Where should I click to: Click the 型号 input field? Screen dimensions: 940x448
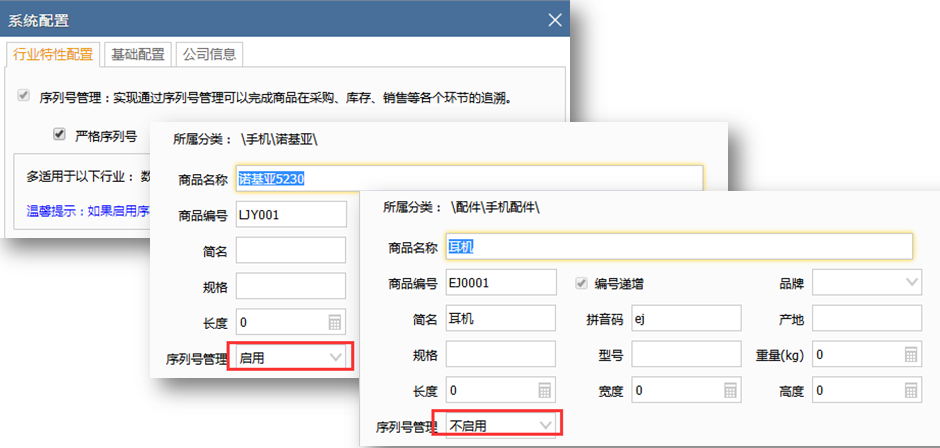coord(686,354)
